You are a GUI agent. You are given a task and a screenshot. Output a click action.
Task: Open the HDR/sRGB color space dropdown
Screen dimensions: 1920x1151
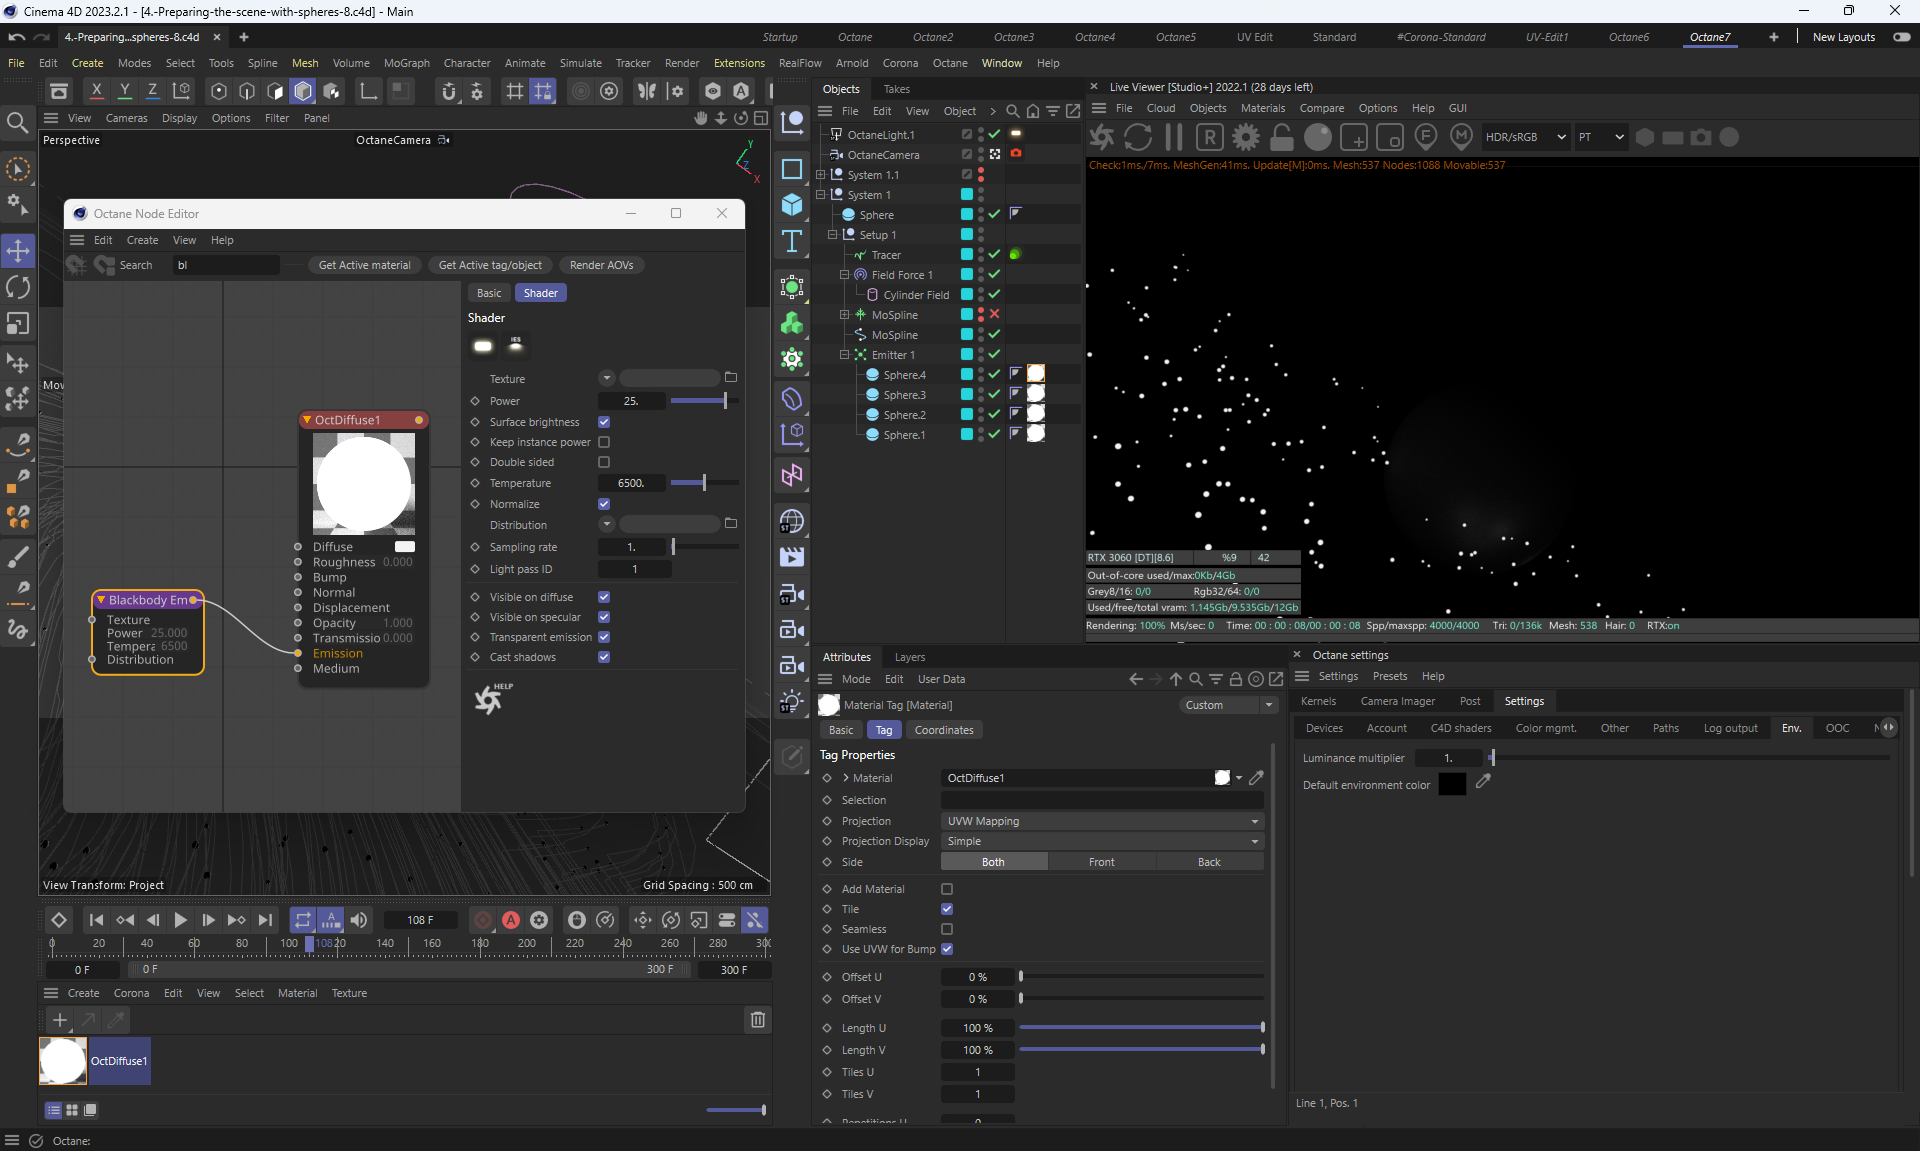point(1524,137)
